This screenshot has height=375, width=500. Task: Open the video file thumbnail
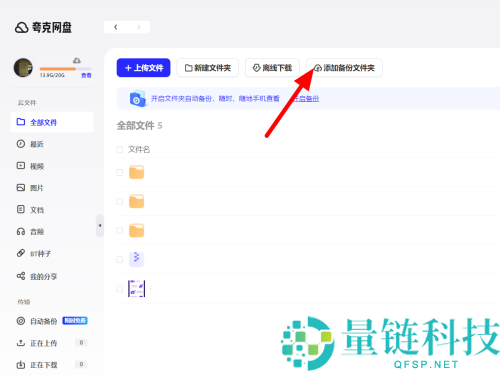tap(137, 289)
